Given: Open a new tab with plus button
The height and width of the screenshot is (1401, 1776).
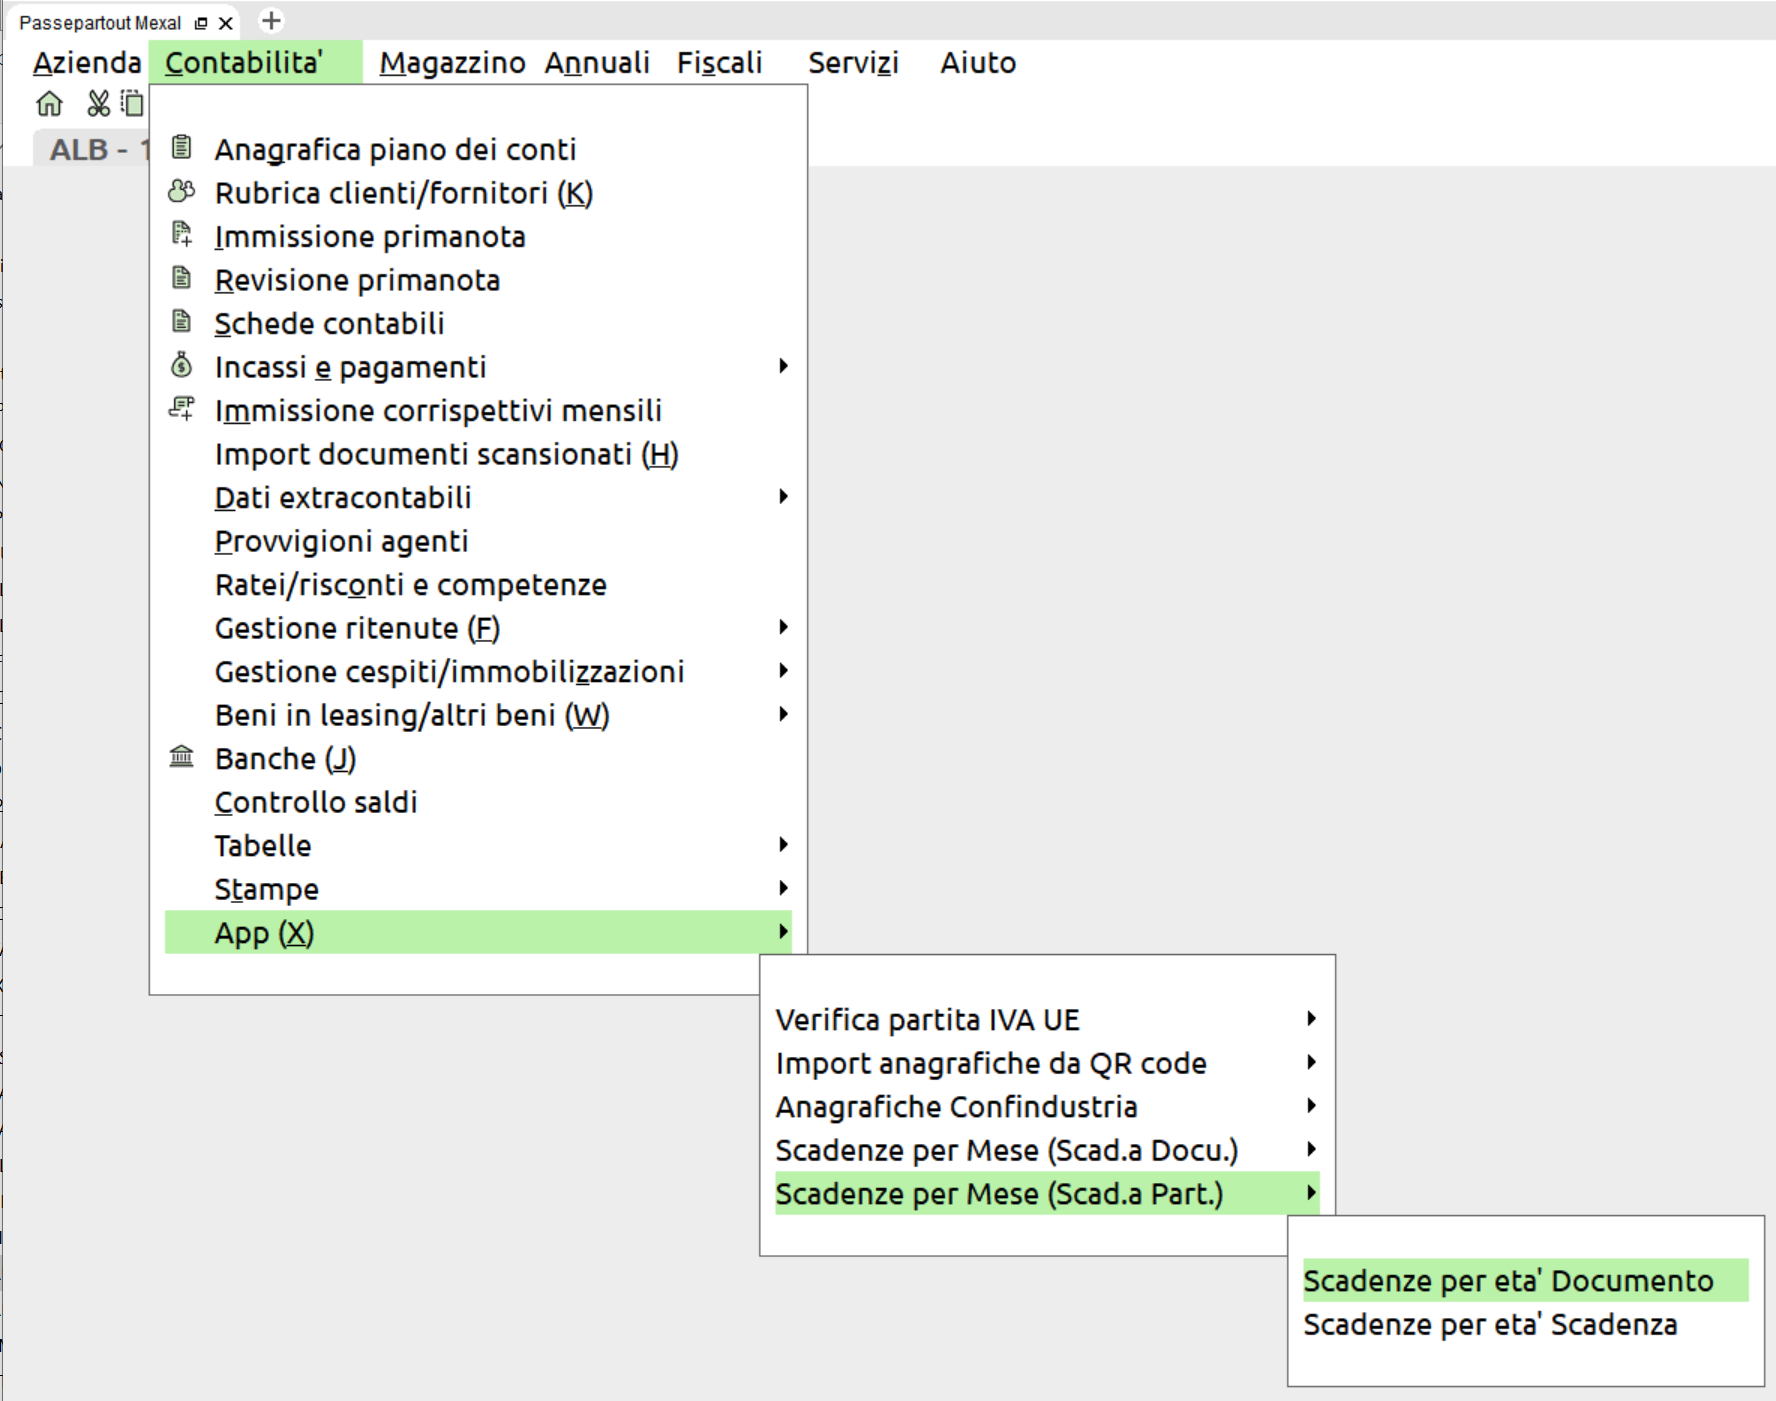Looking at the screenshot, I should (271, 21).
